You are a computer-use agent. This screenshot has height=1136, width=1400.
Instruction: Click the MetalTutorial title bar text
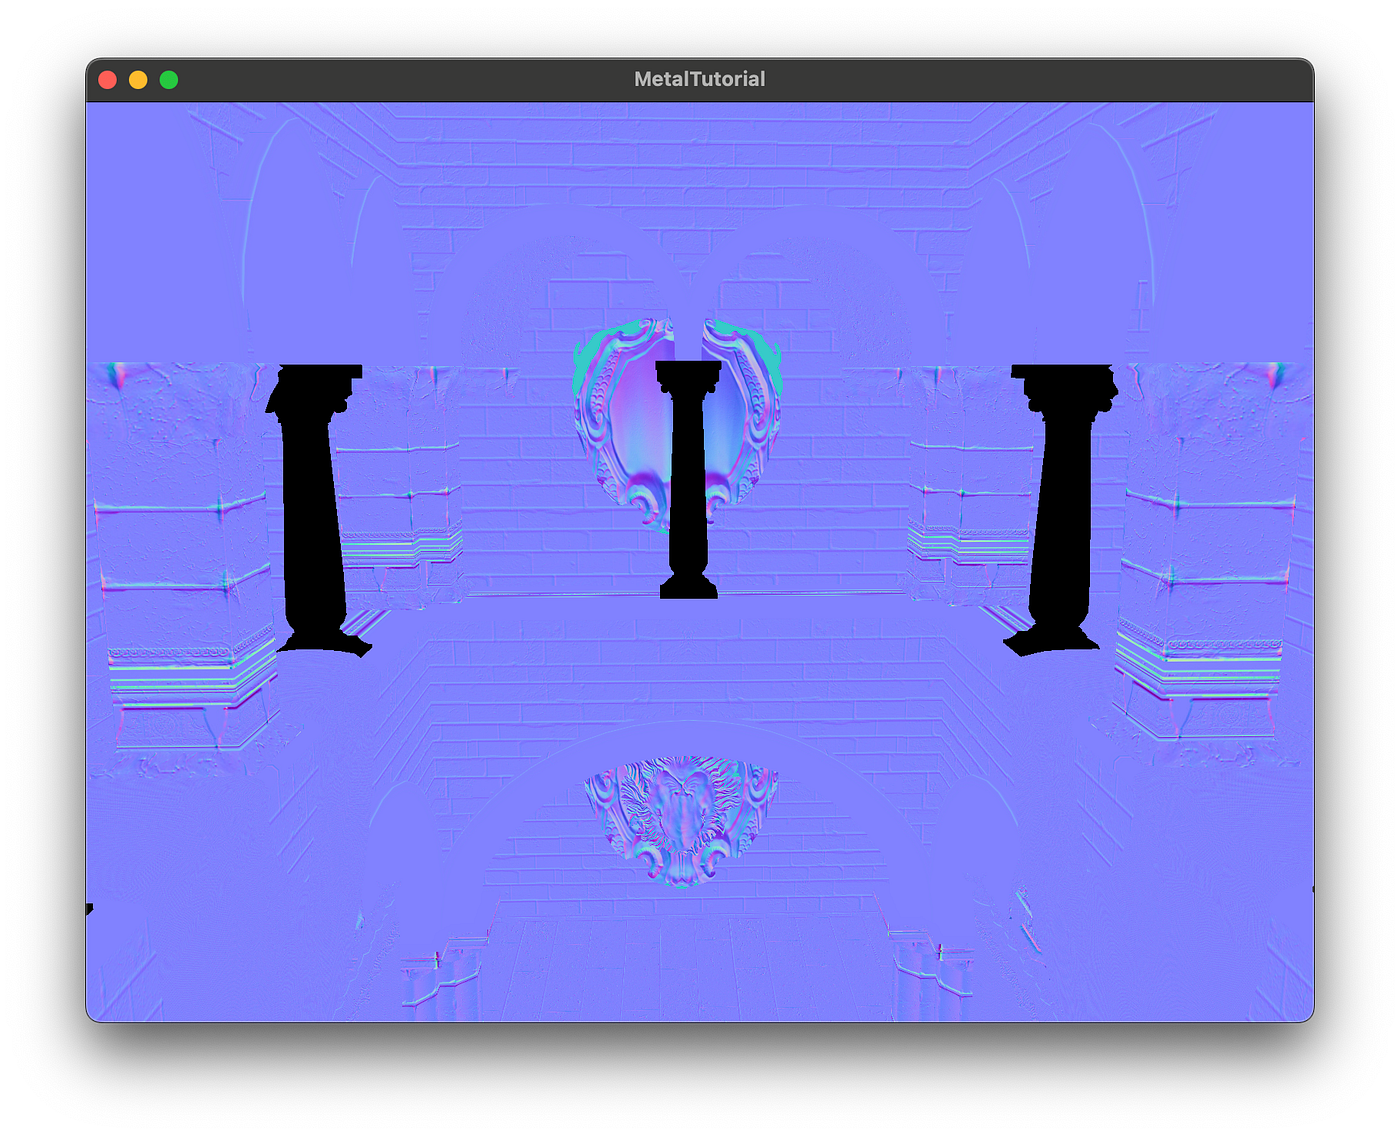pyautogui.click(x=700, y=78)
